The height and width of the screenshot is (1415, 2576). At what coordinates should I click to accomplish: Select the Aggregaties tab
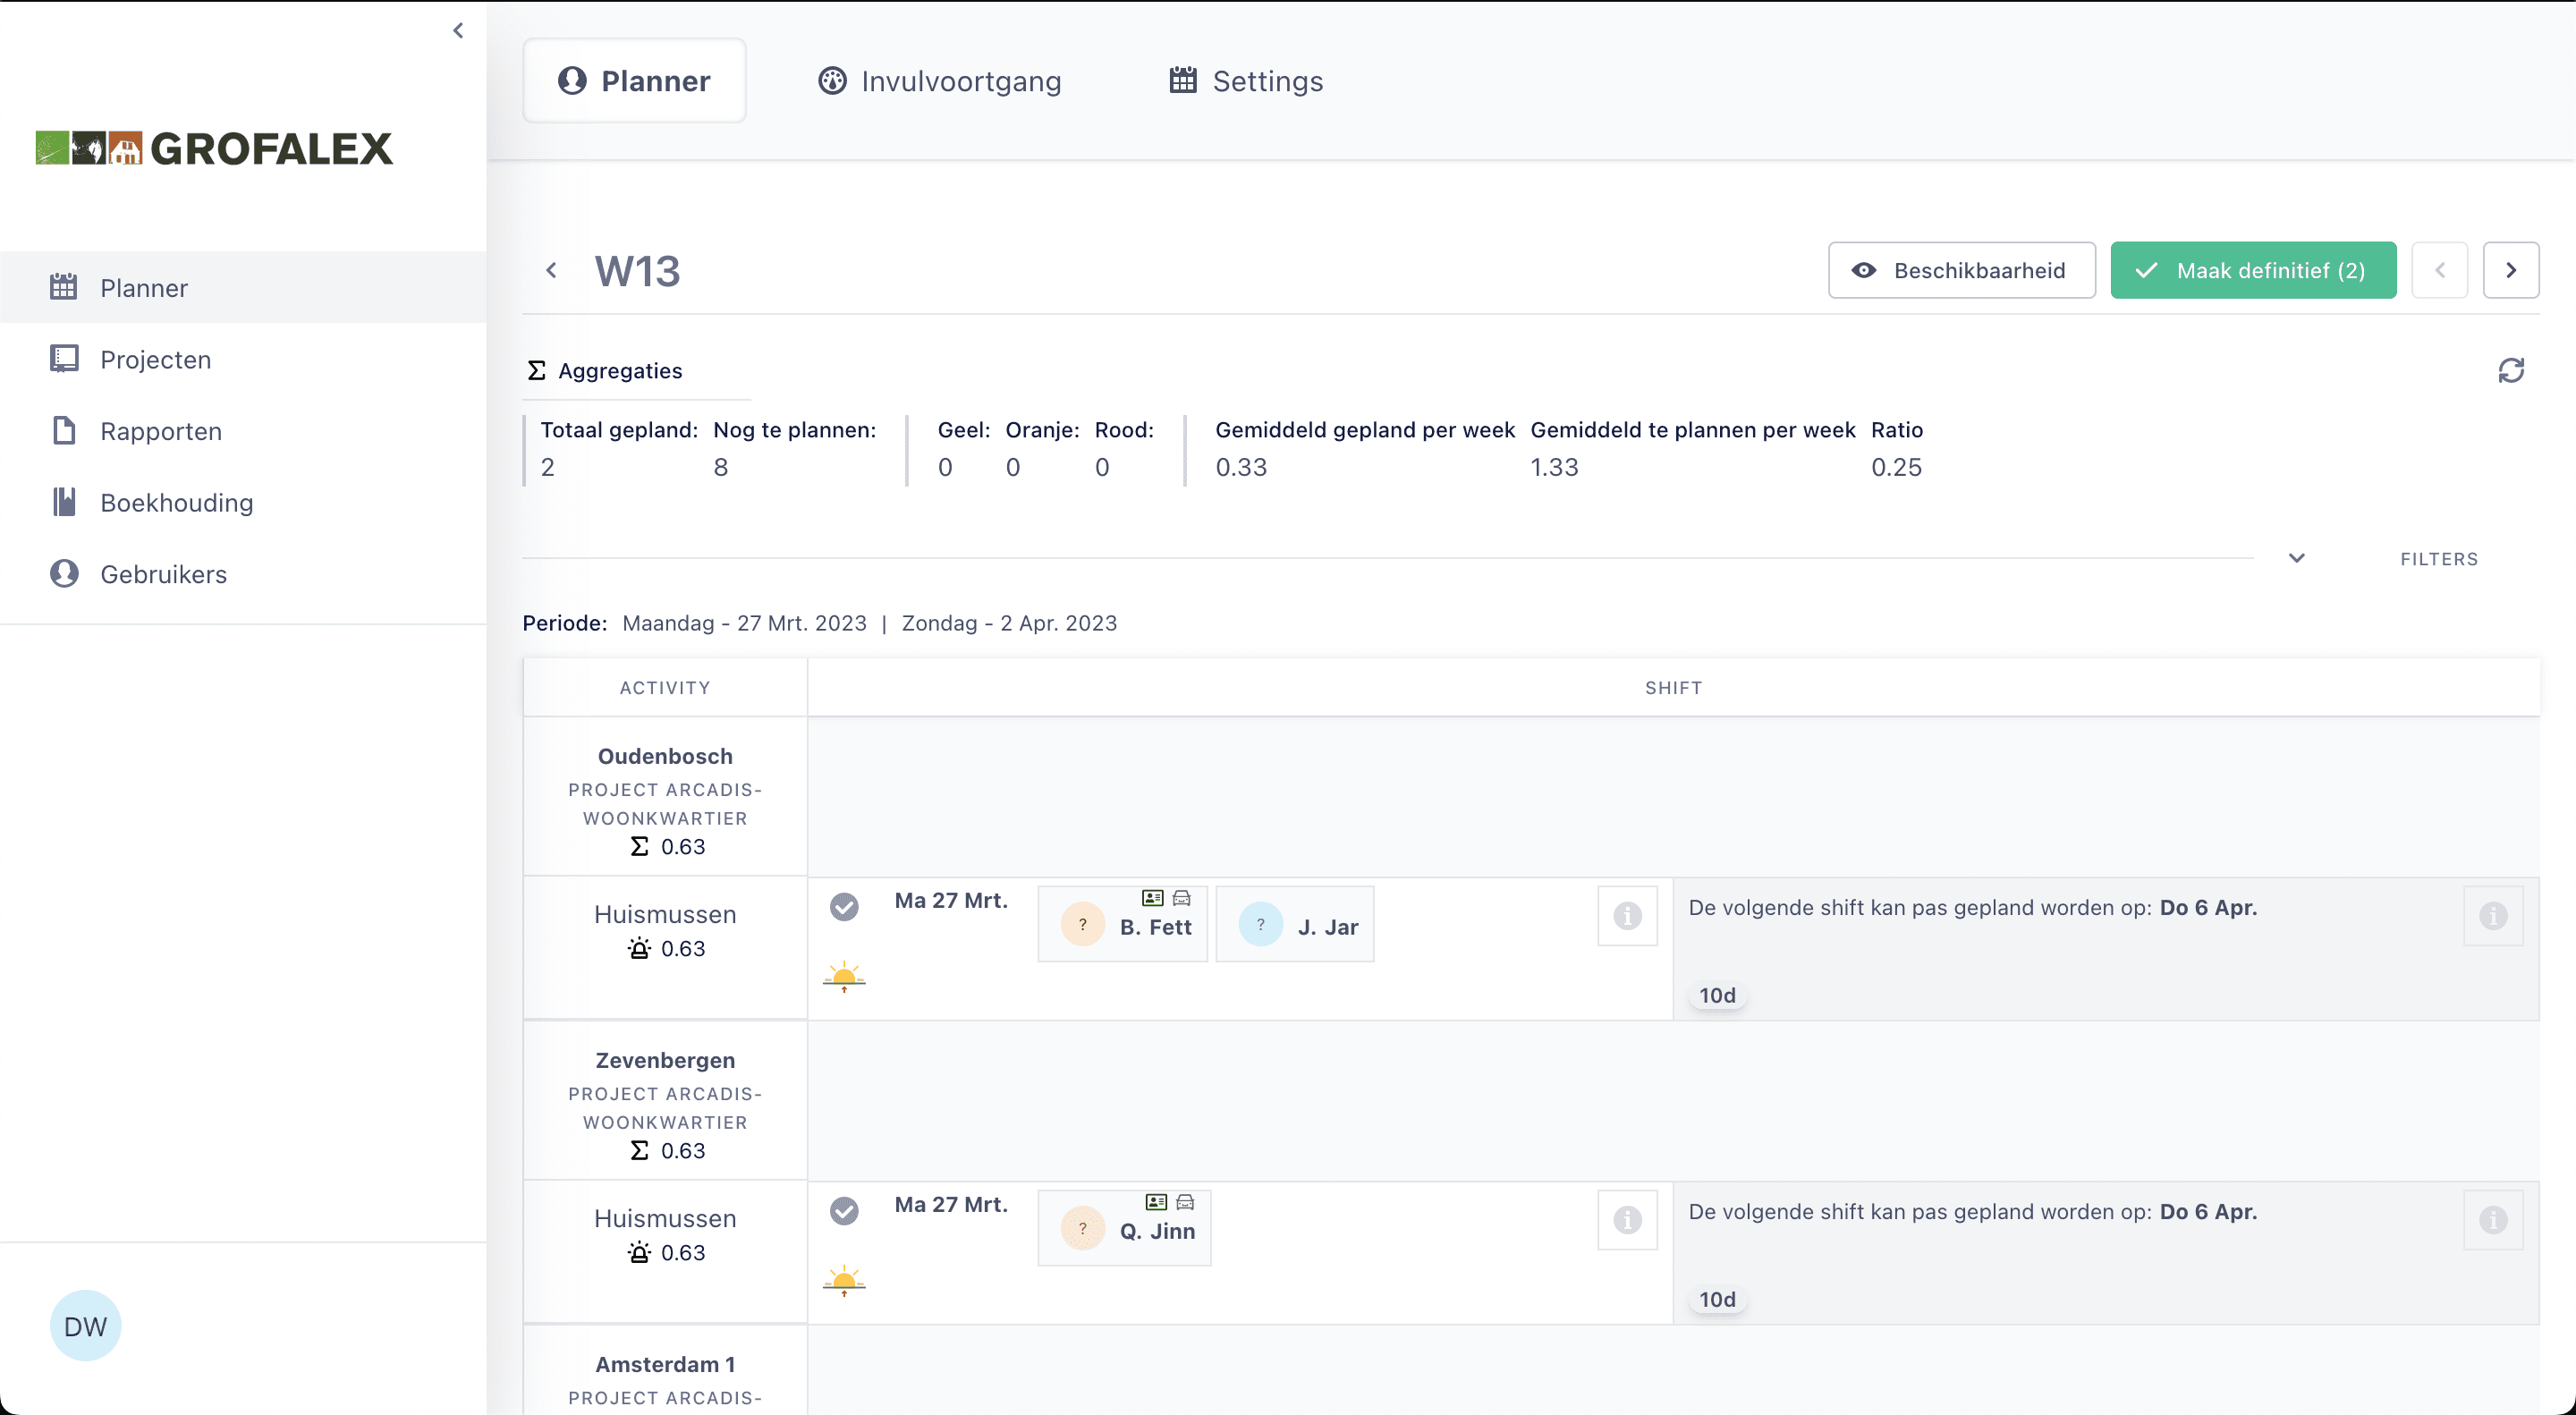click(605, 371)
